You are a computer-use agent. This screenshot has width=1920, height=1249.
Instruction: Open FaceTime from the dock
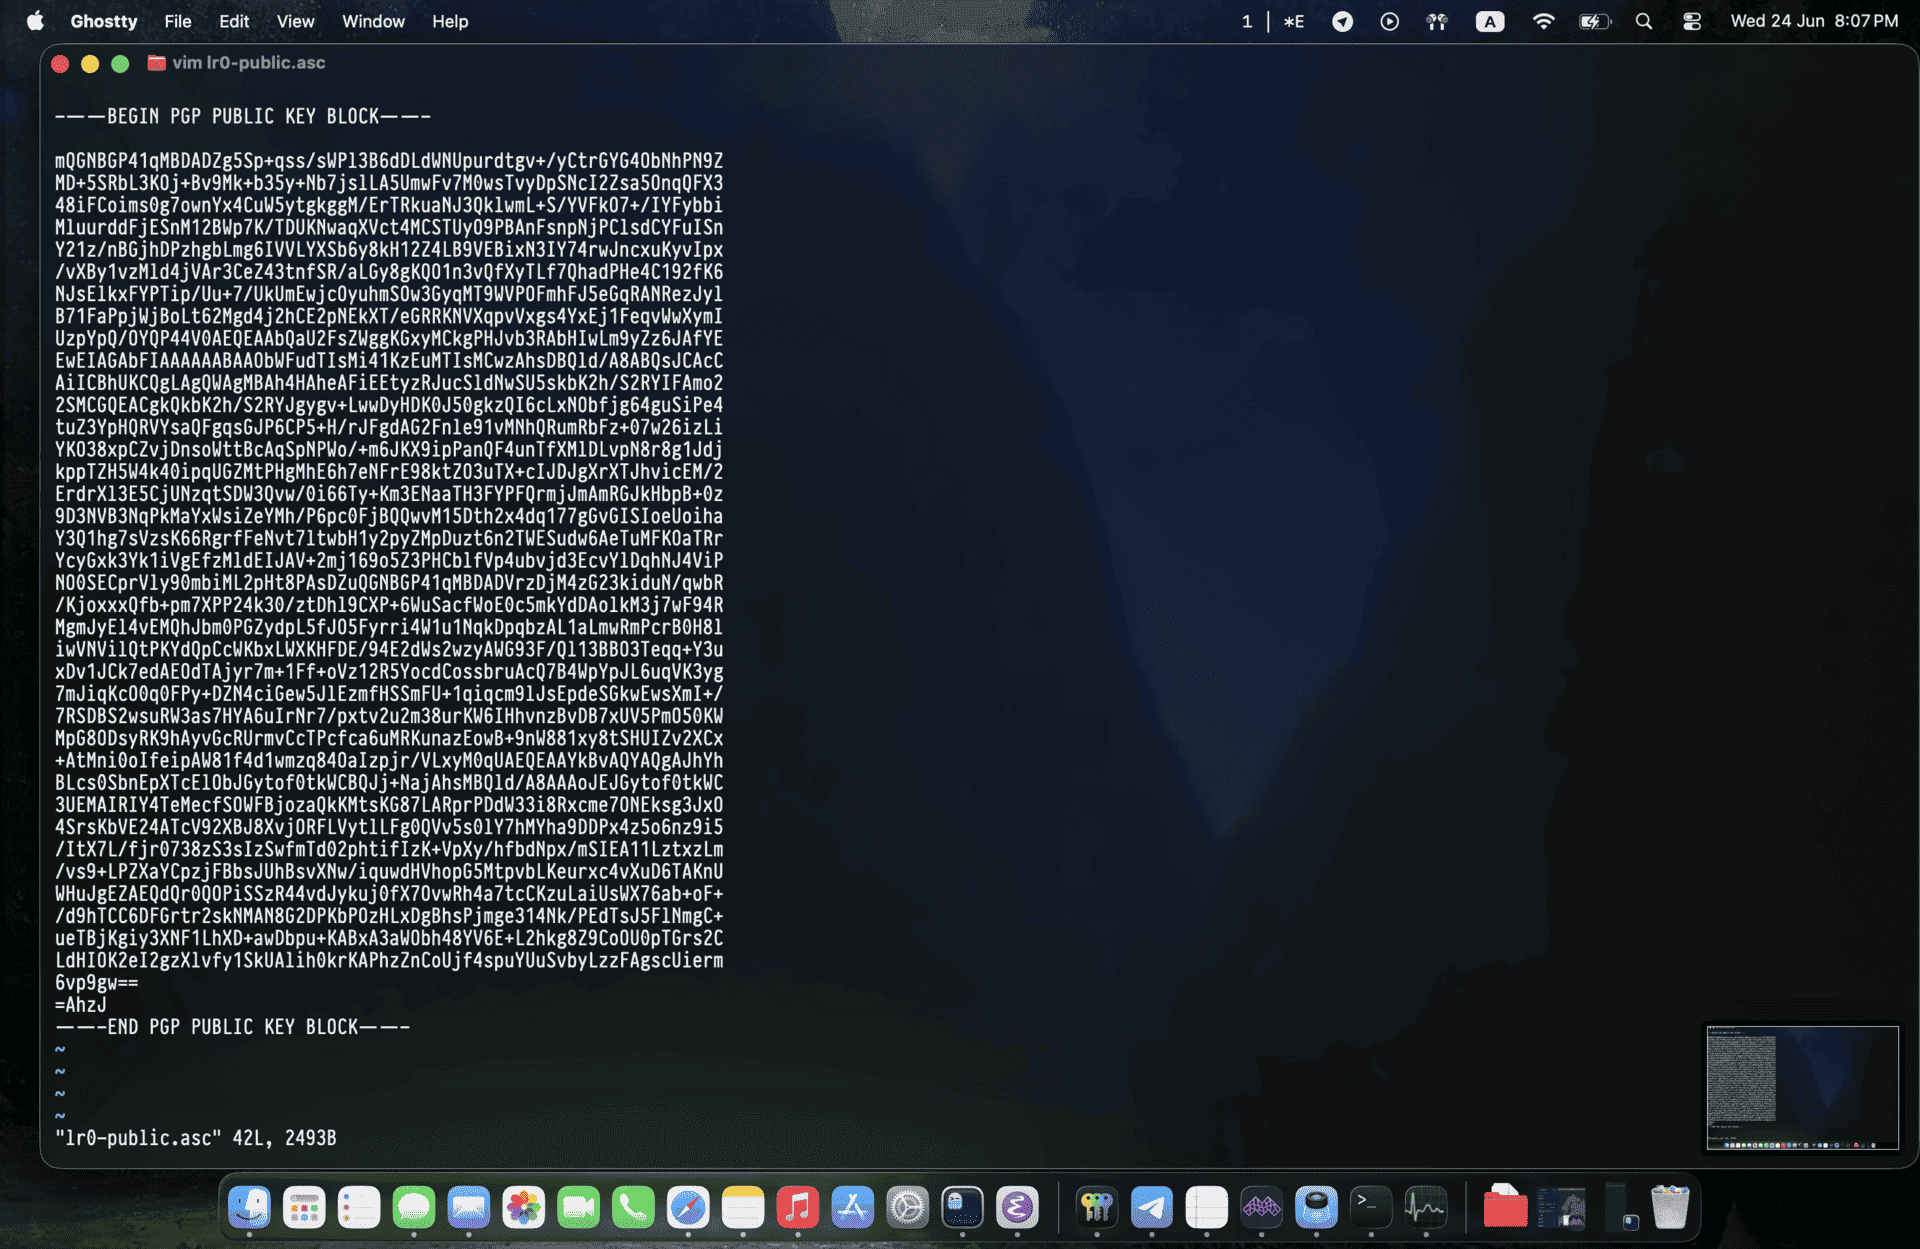coord(578,1208)
